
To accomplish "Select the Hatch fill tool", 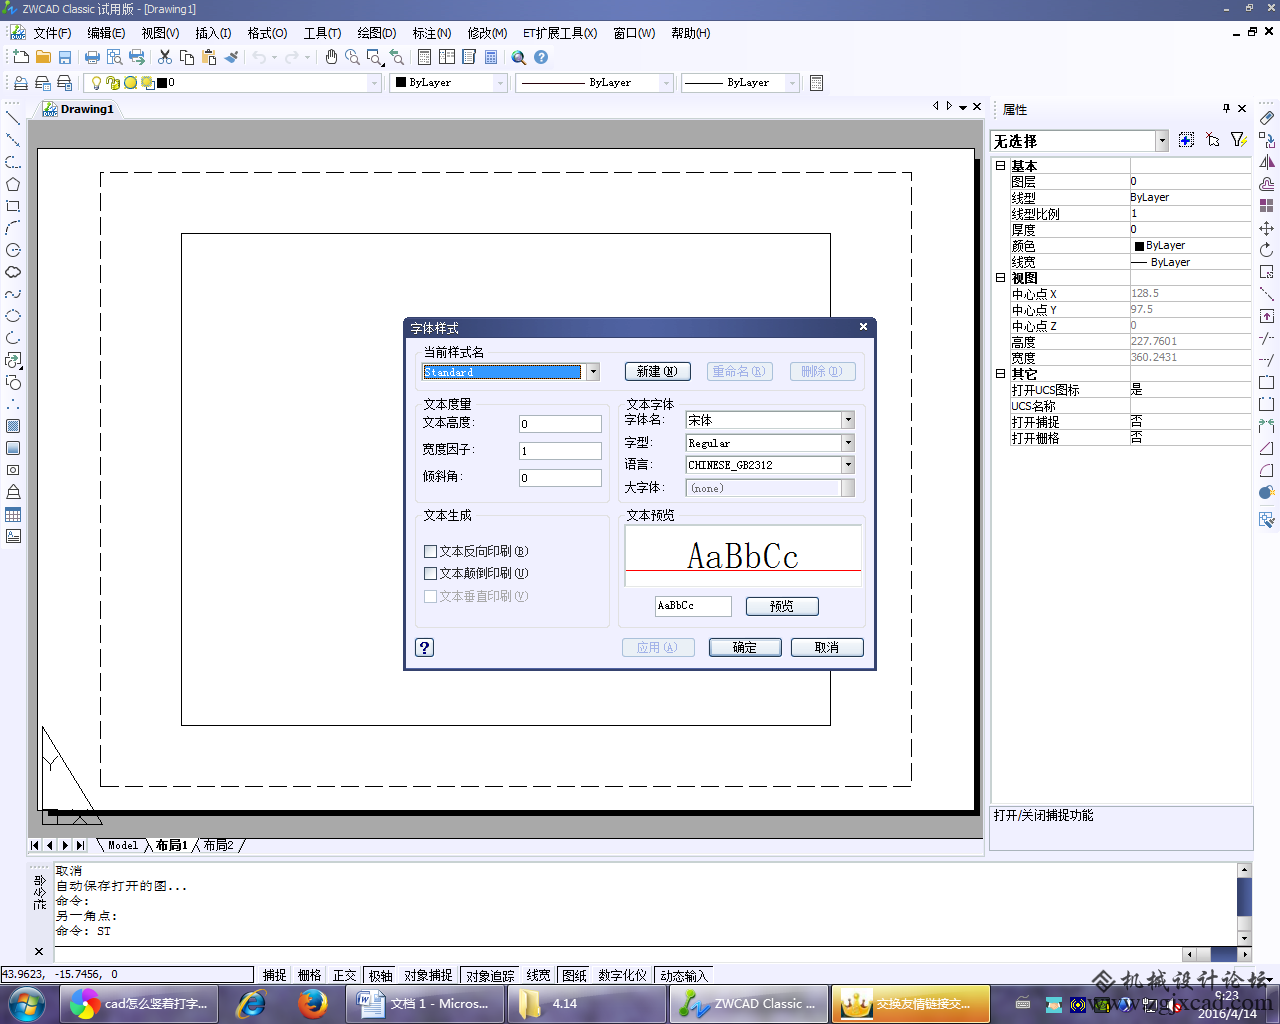I will [13, 426].
